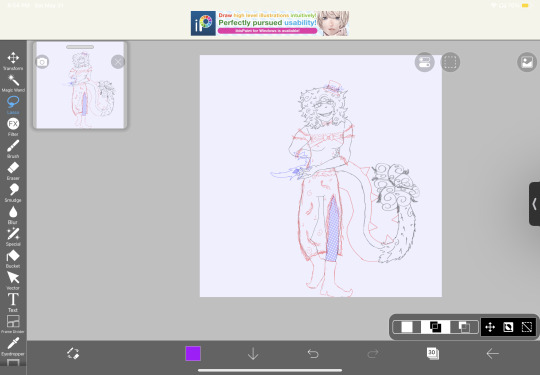This screenshot has height=375, width=540.
Task: Tap the back arrow in bottom bar
Action: point(492,354)
